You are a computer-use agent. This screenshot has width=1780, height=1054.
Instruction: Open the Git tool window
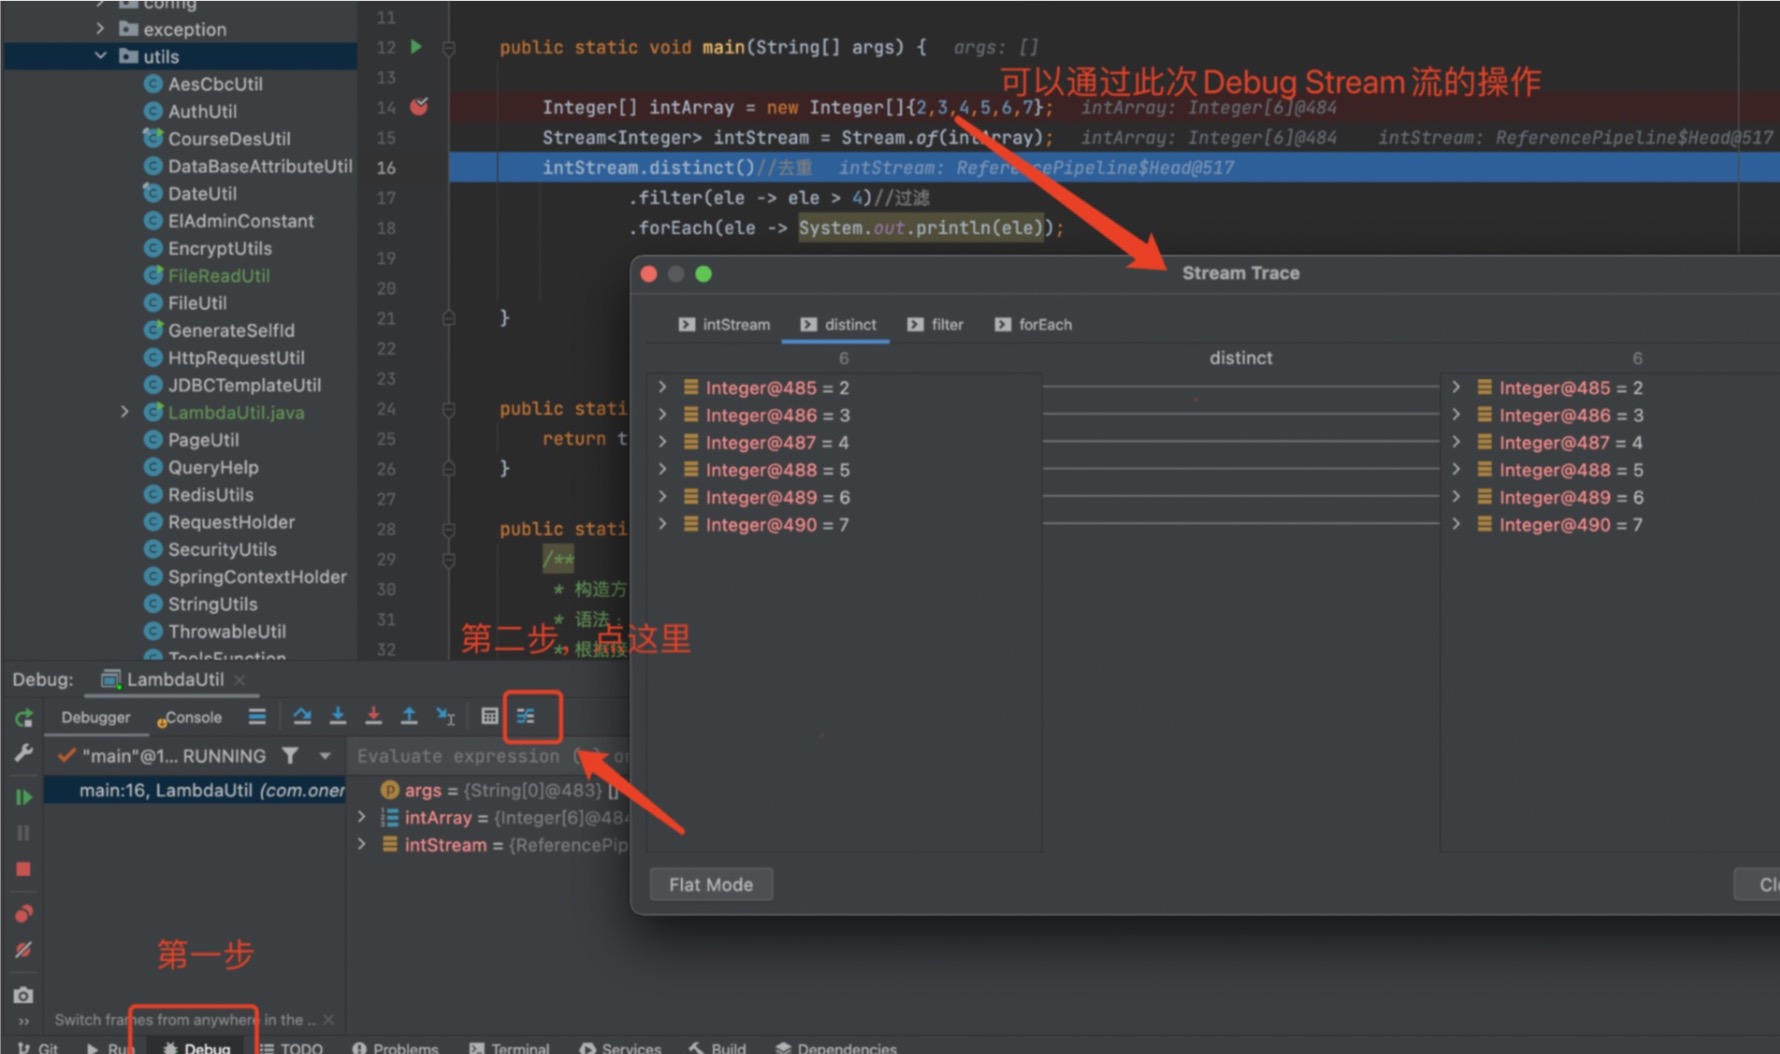click(38, 1047)
